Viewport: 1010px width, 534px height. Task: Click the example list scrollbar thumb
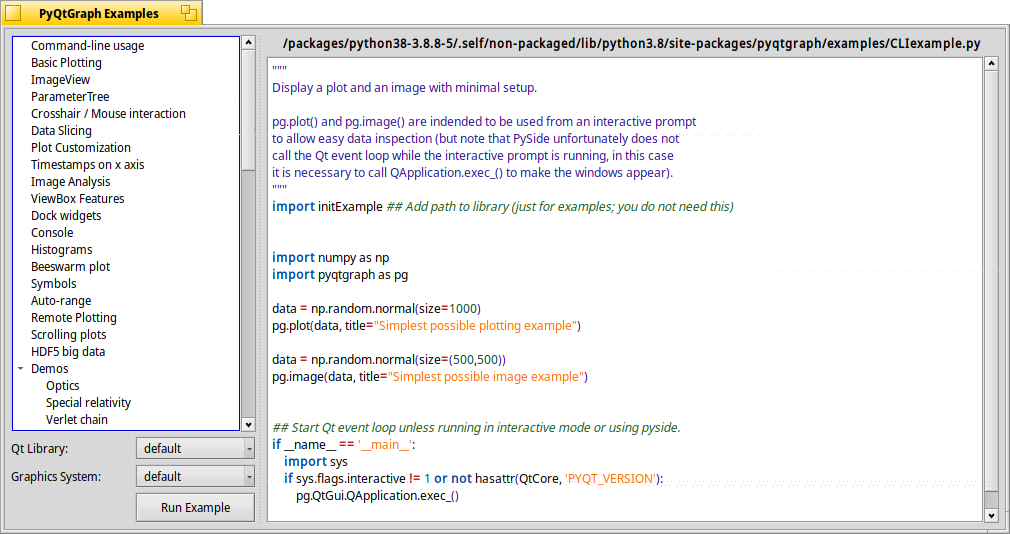point(248,110)
